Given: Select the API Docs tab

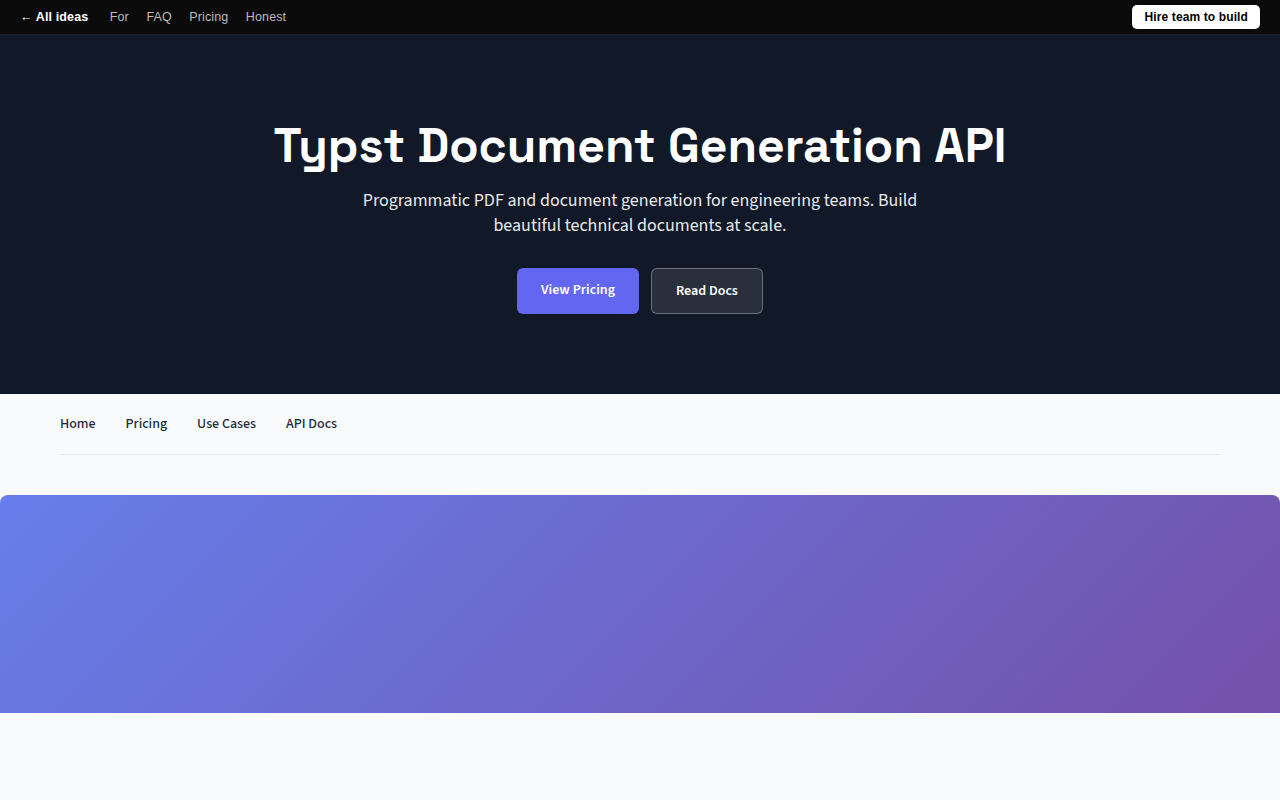Looking at the screenshot, I should pos(311,424).
